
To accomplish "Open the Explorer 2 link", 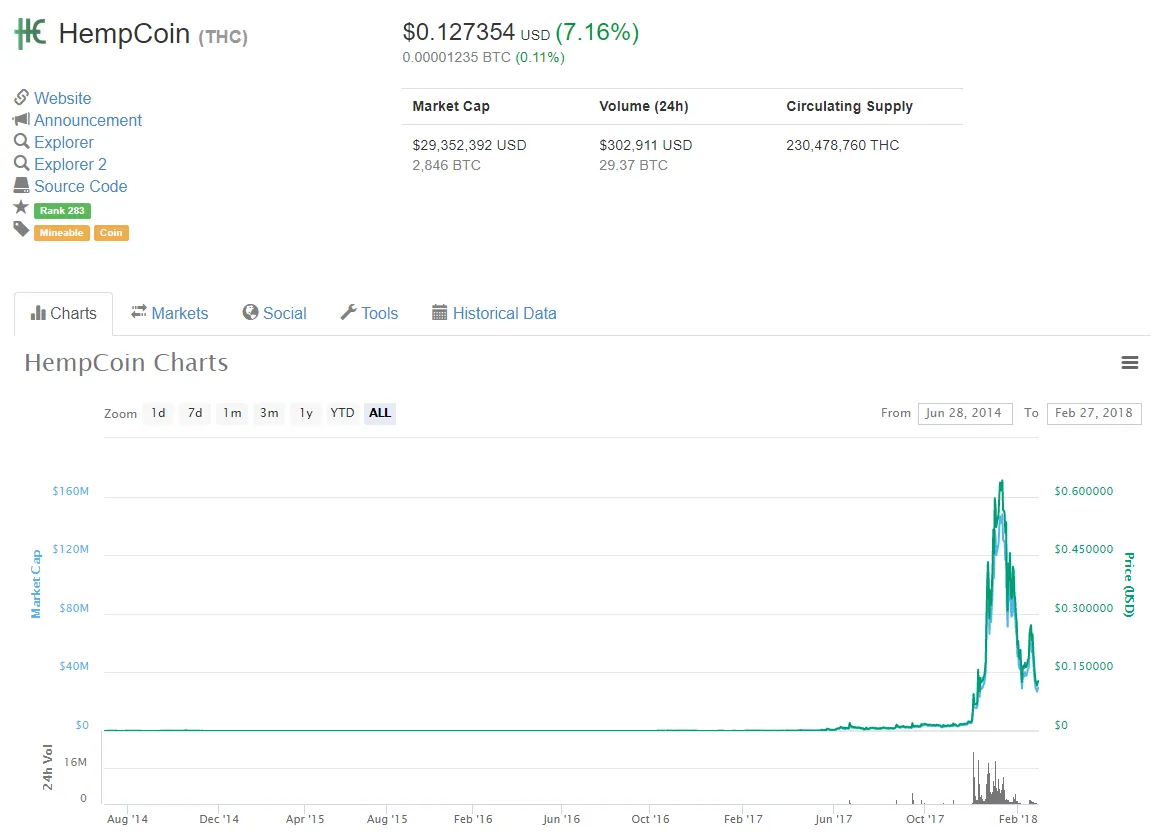I will (70, 164).
